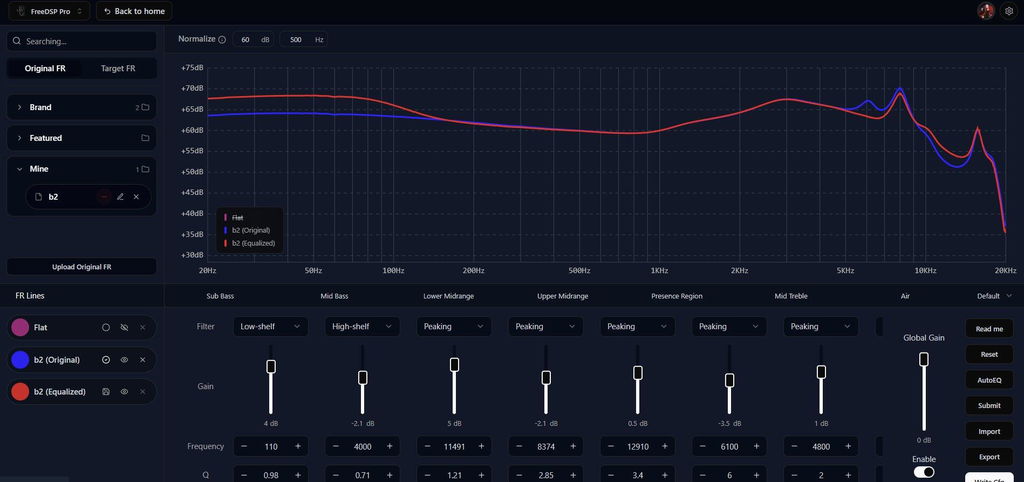Expand the Brand folder
Viewport: 1024px width, 482px height.
point(82,107)
